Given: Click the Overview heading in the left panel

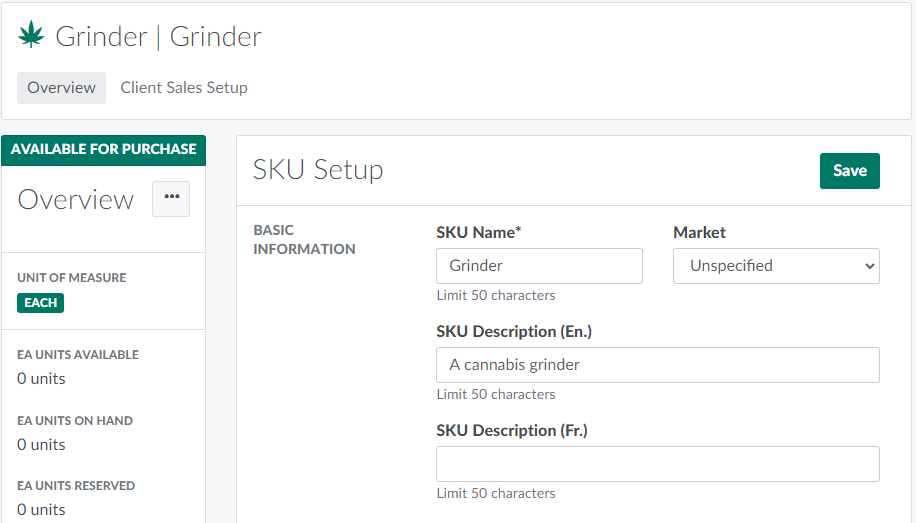Looking at the screenshot, I should tap(76, 199).
